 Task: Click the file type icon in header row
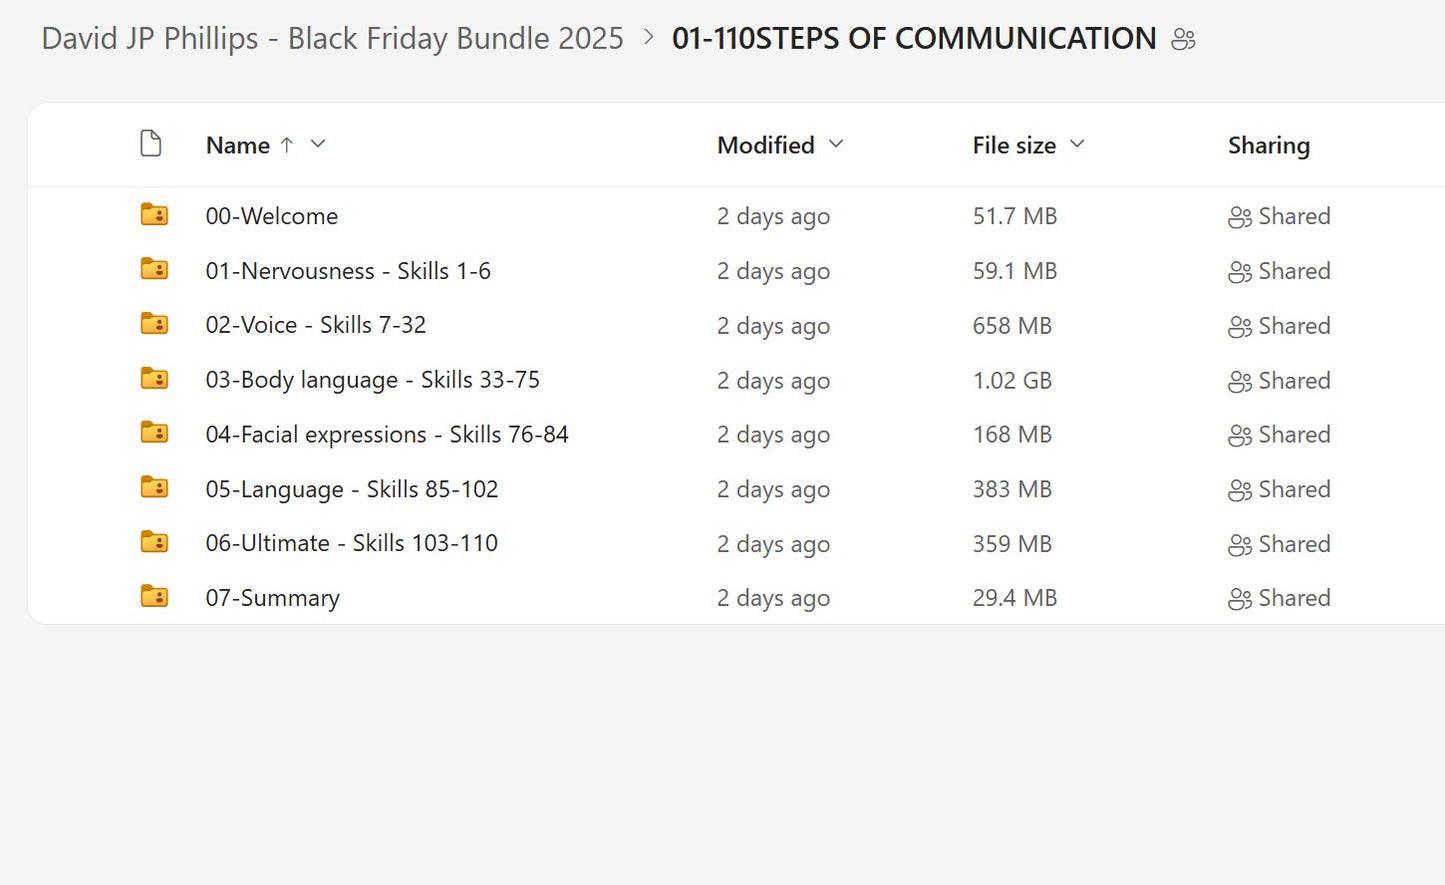pos(151,143)
